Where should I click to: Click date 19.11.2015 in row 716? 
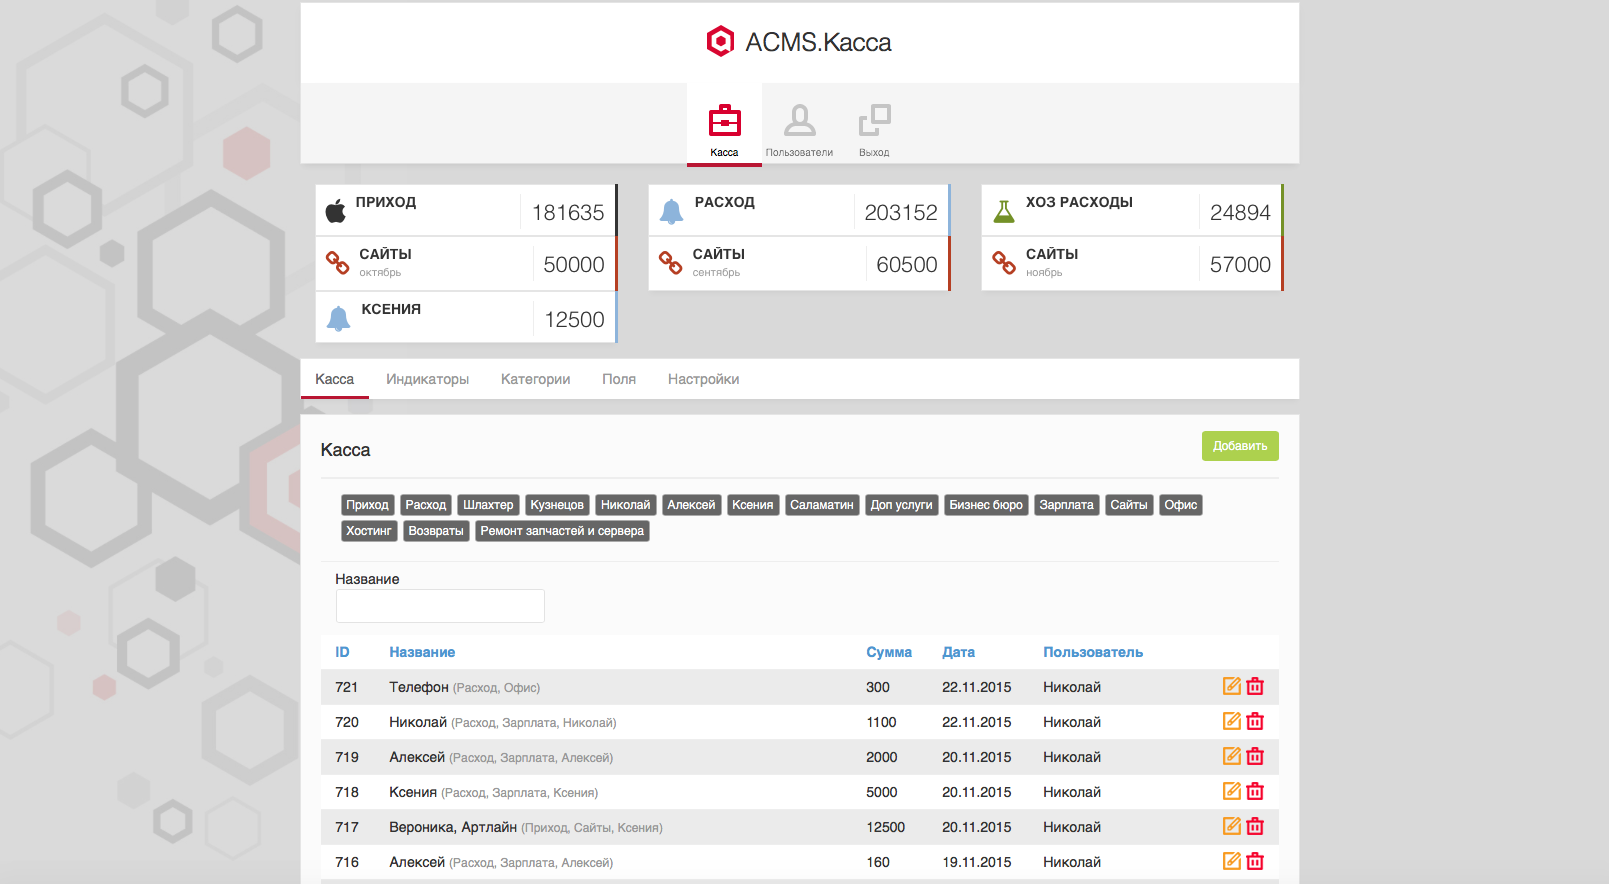click(x=976, y=862)
